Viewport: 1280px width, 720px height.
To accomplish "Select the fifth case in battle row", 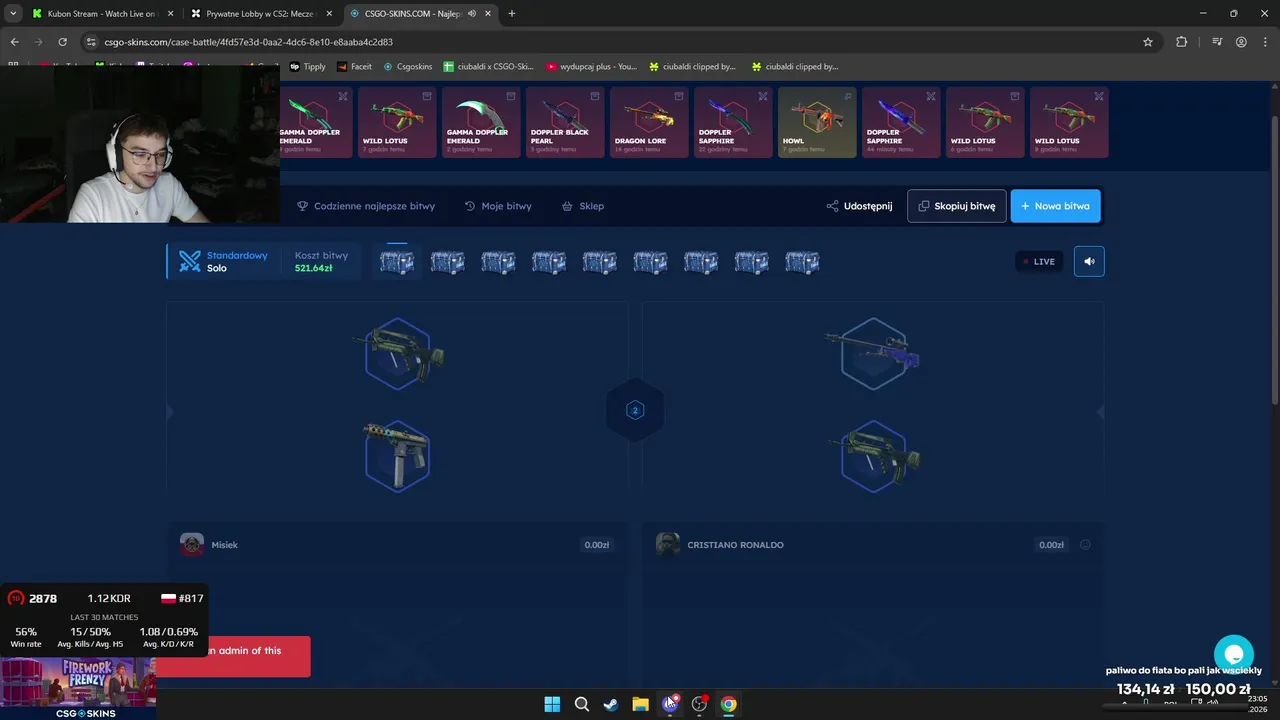I will tap(599, 262).
